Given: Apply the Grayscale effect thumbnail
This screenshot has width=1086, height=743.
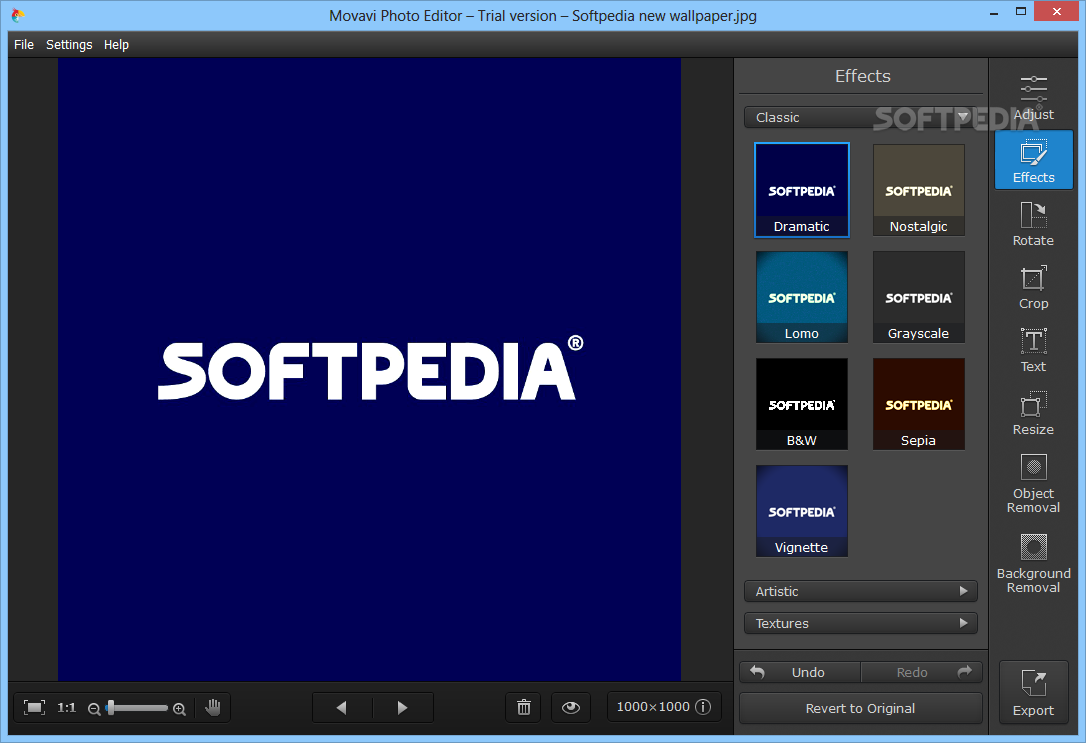Looking at the screenshot, I should (x=918, y=297).
